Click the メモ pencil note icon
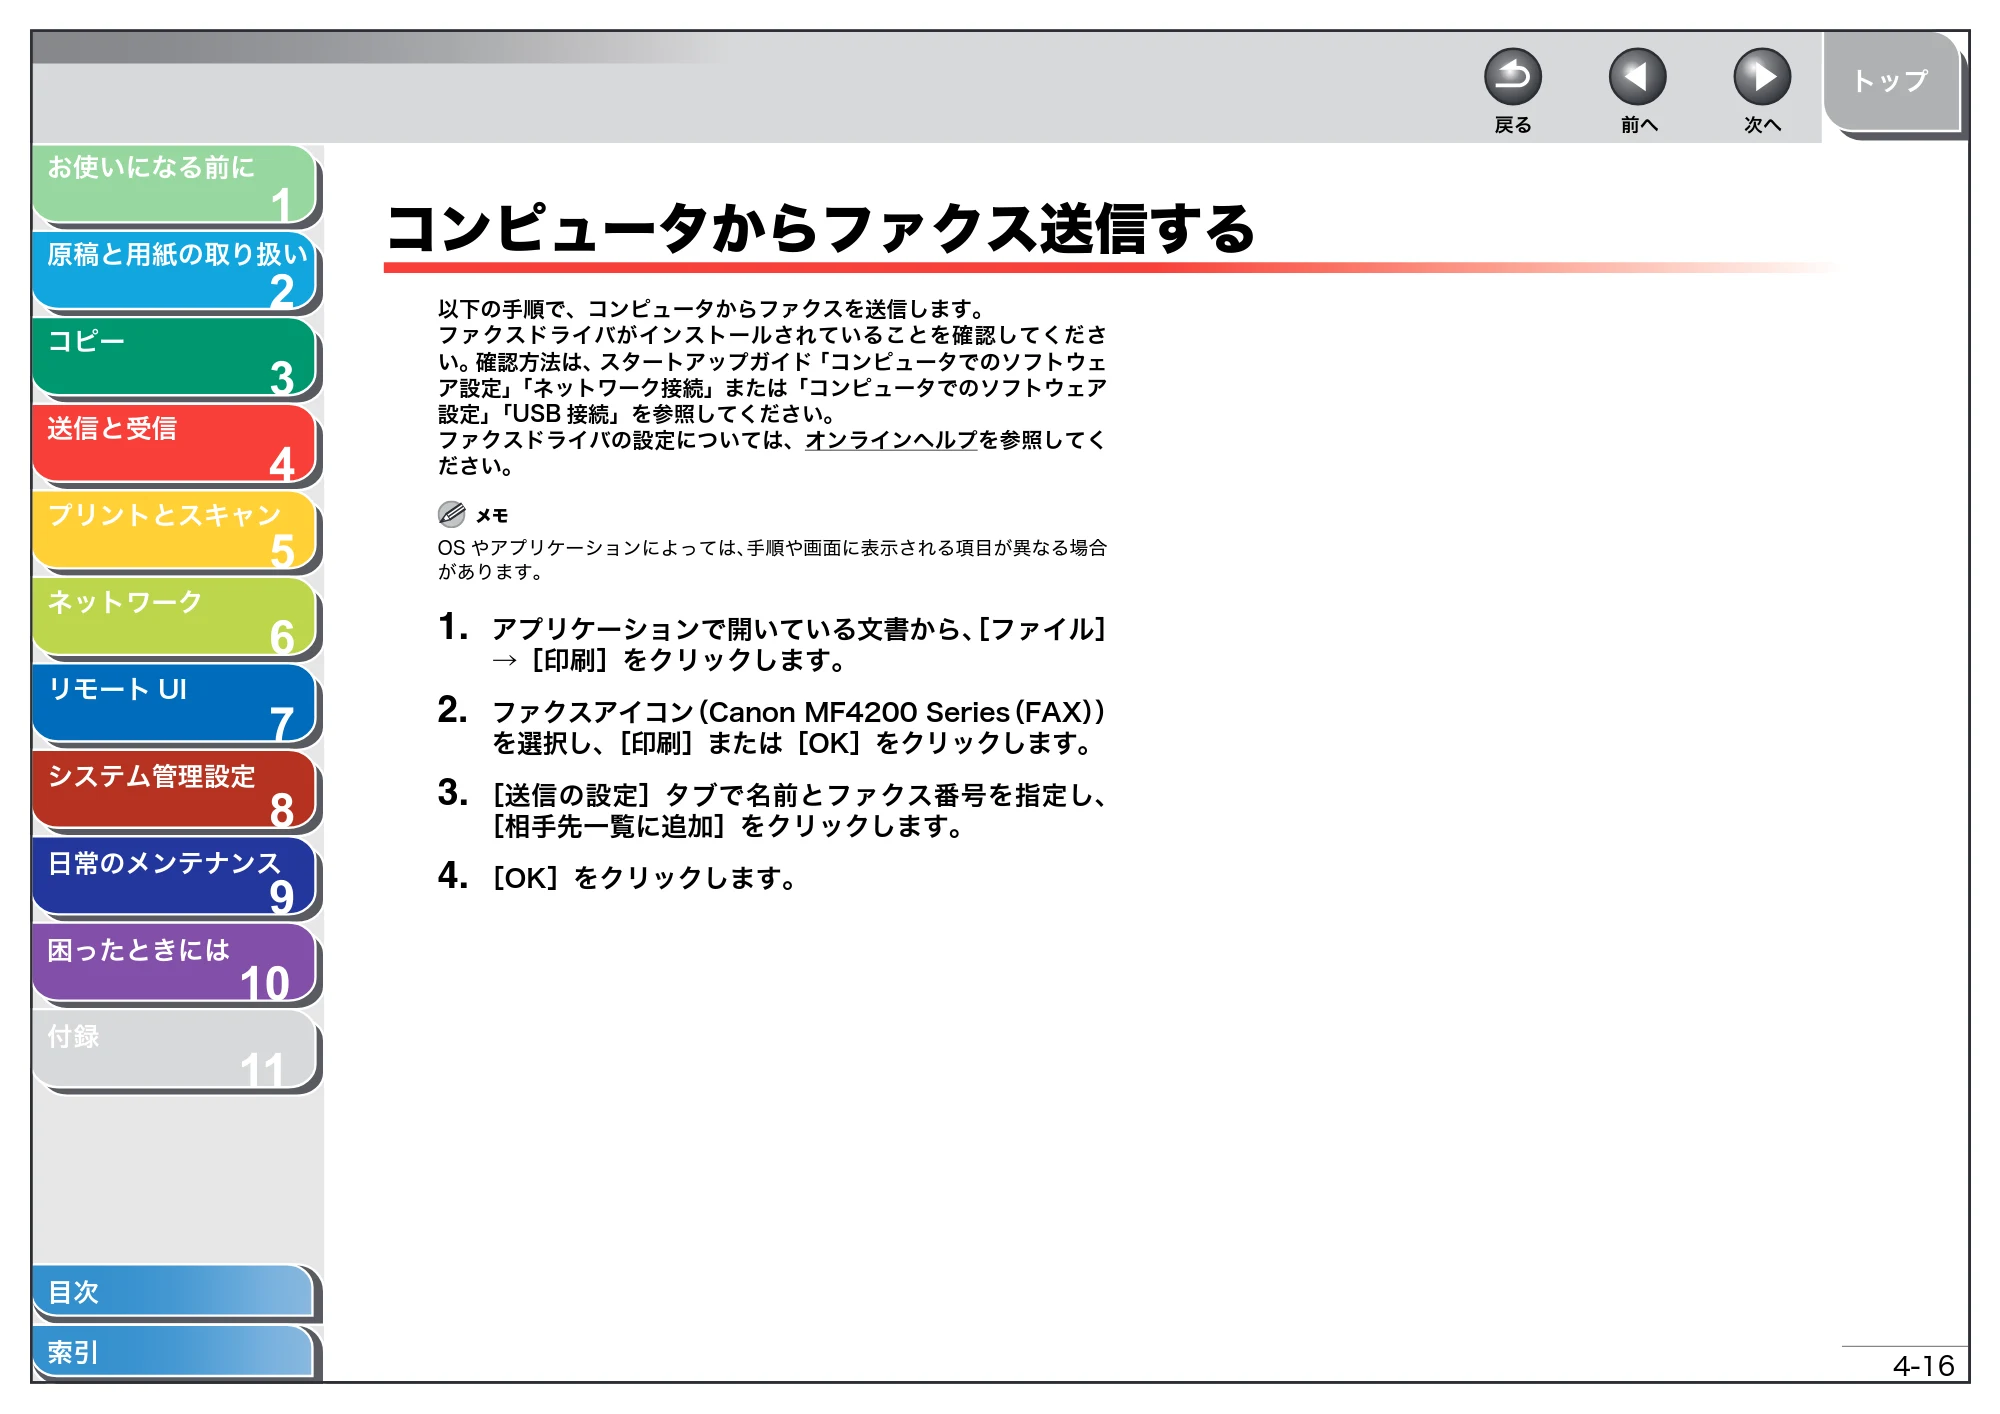This screenshot has width=2000, height=1414. (451, 514)
